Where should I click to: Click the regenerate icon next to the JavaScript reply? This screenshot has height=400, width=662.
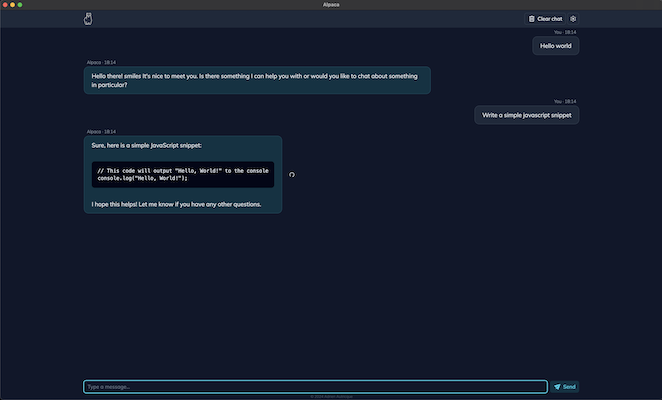291,174
